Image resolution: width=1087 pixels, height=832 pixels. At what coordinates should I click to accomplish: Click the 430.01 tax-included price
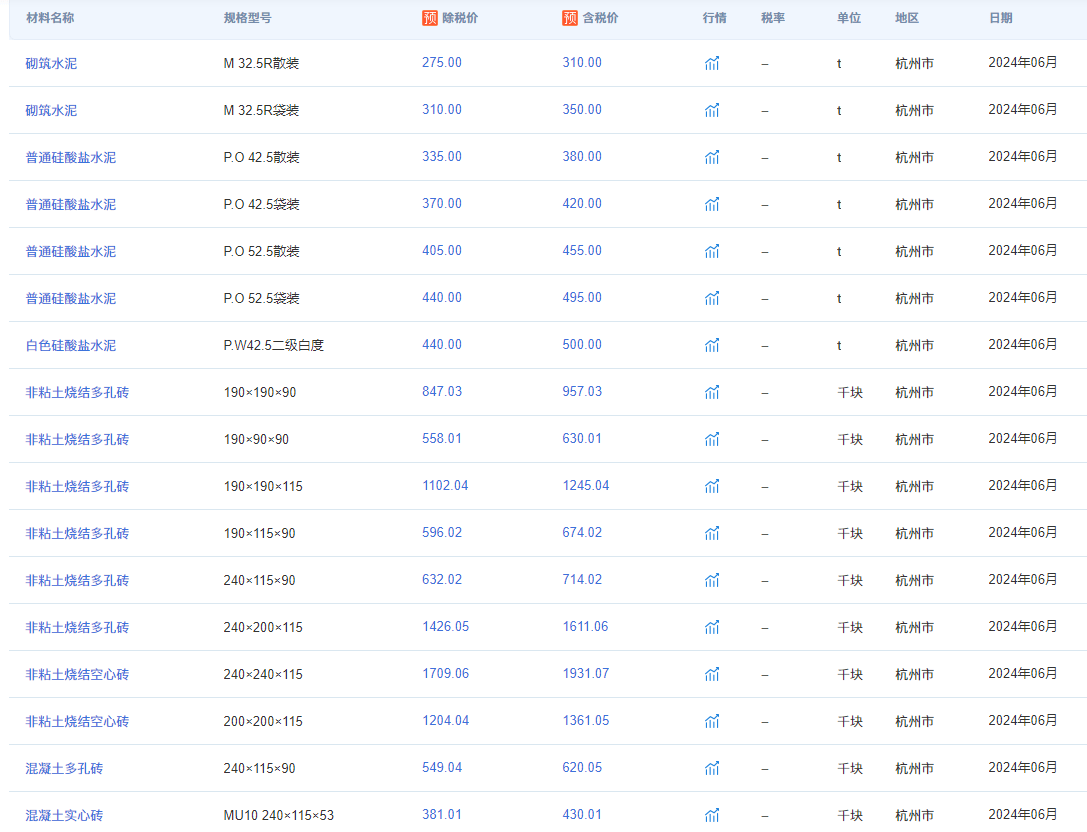pyautogui.click(x=582, y=815)
